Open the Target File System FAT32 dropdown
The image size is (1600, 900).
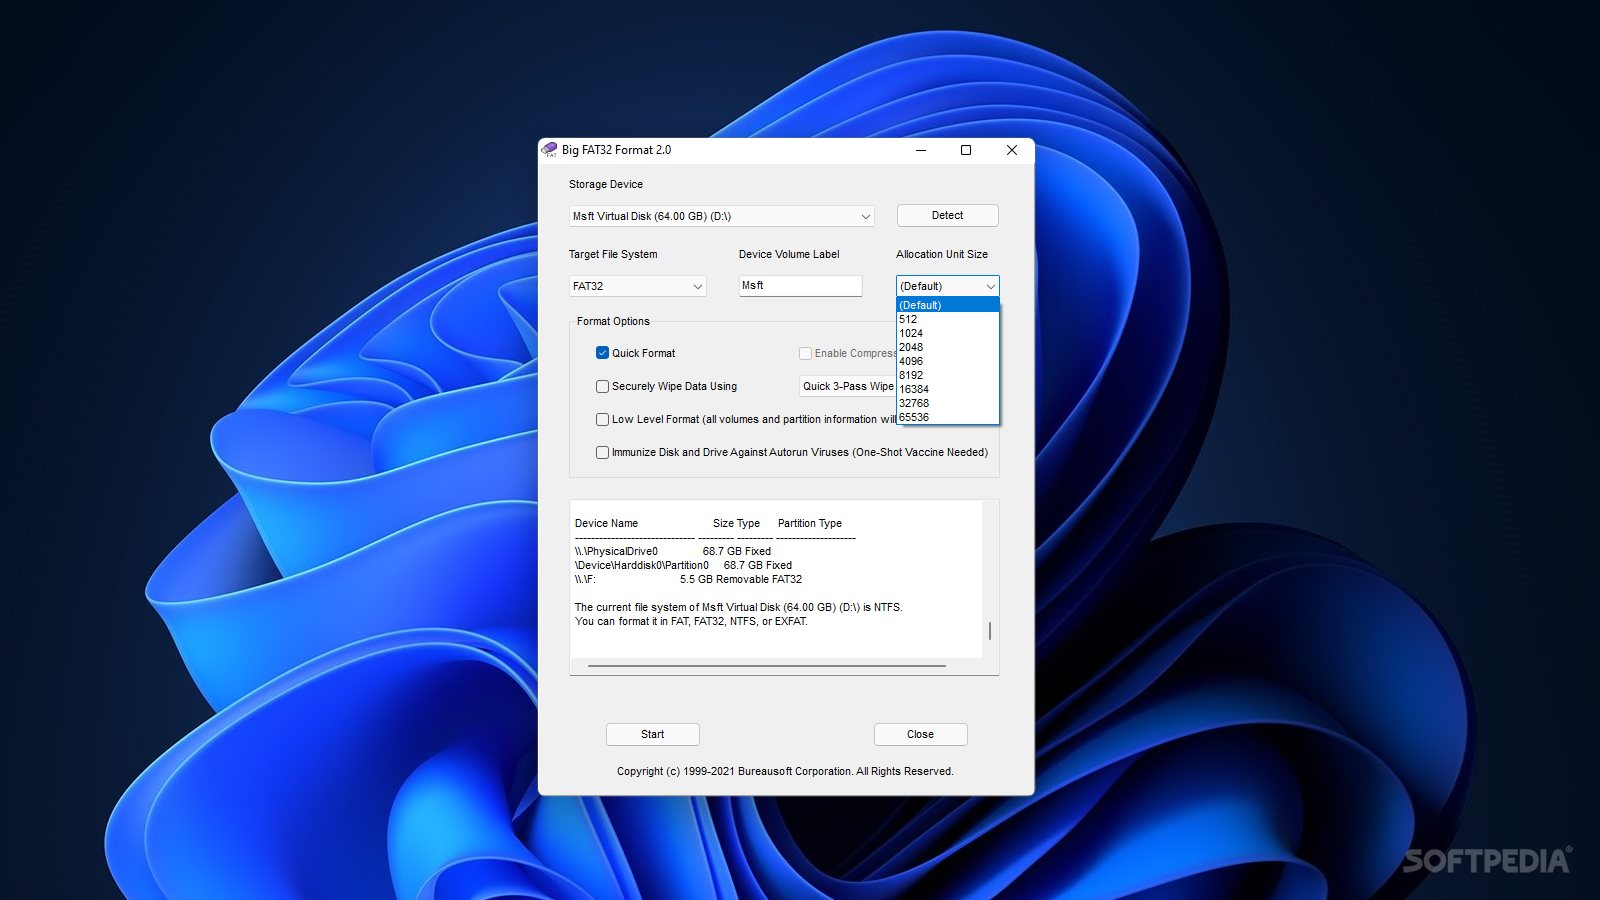coord(637,286)
